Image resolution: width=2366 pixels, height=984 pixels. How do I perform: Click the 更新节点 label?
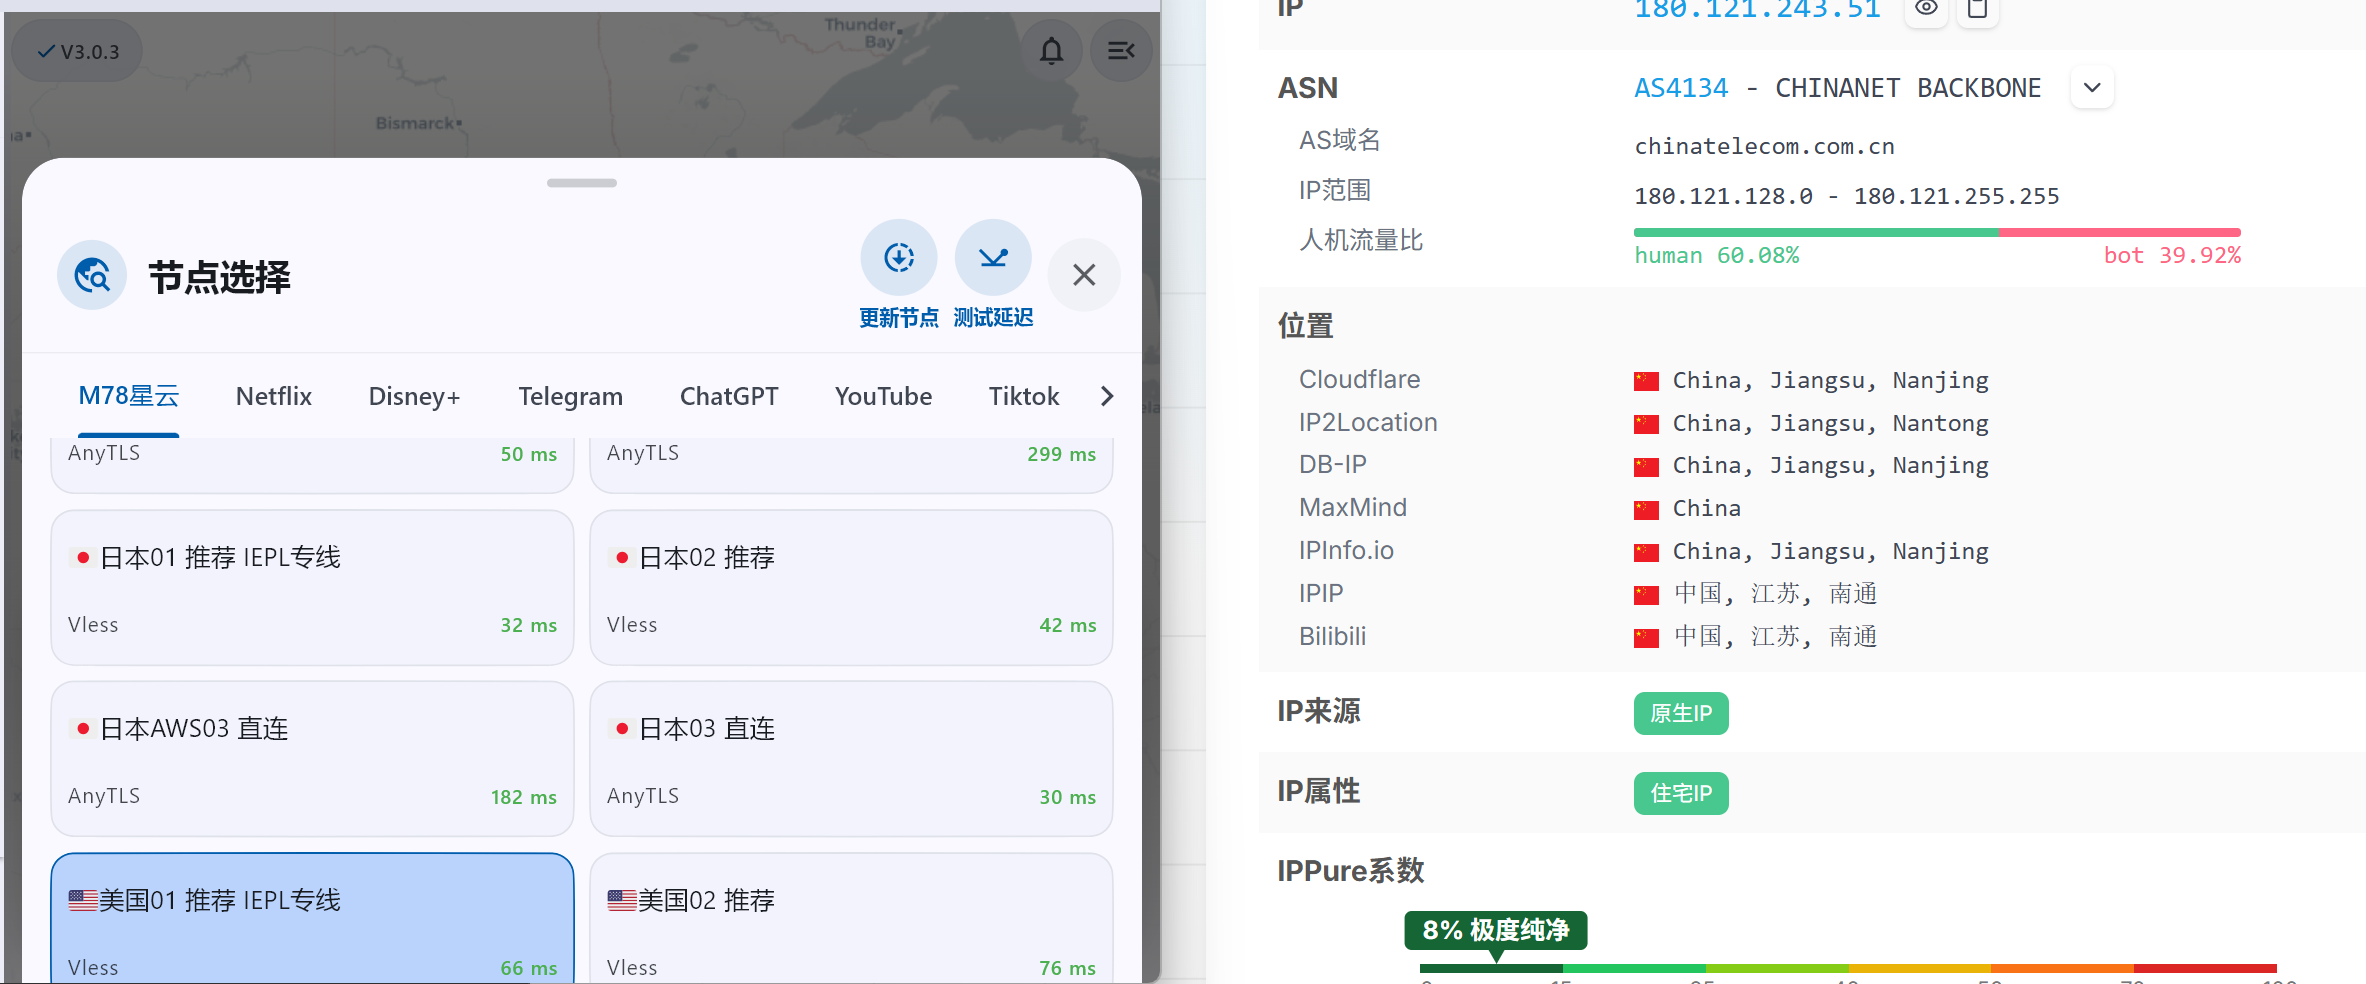pos(899,318)
